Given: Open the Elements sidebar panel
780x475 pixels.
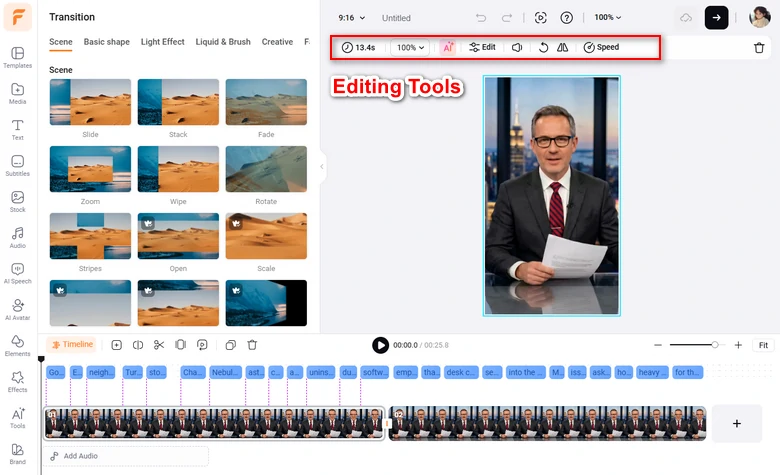Looking at the screenshot, I should point(17,346).
